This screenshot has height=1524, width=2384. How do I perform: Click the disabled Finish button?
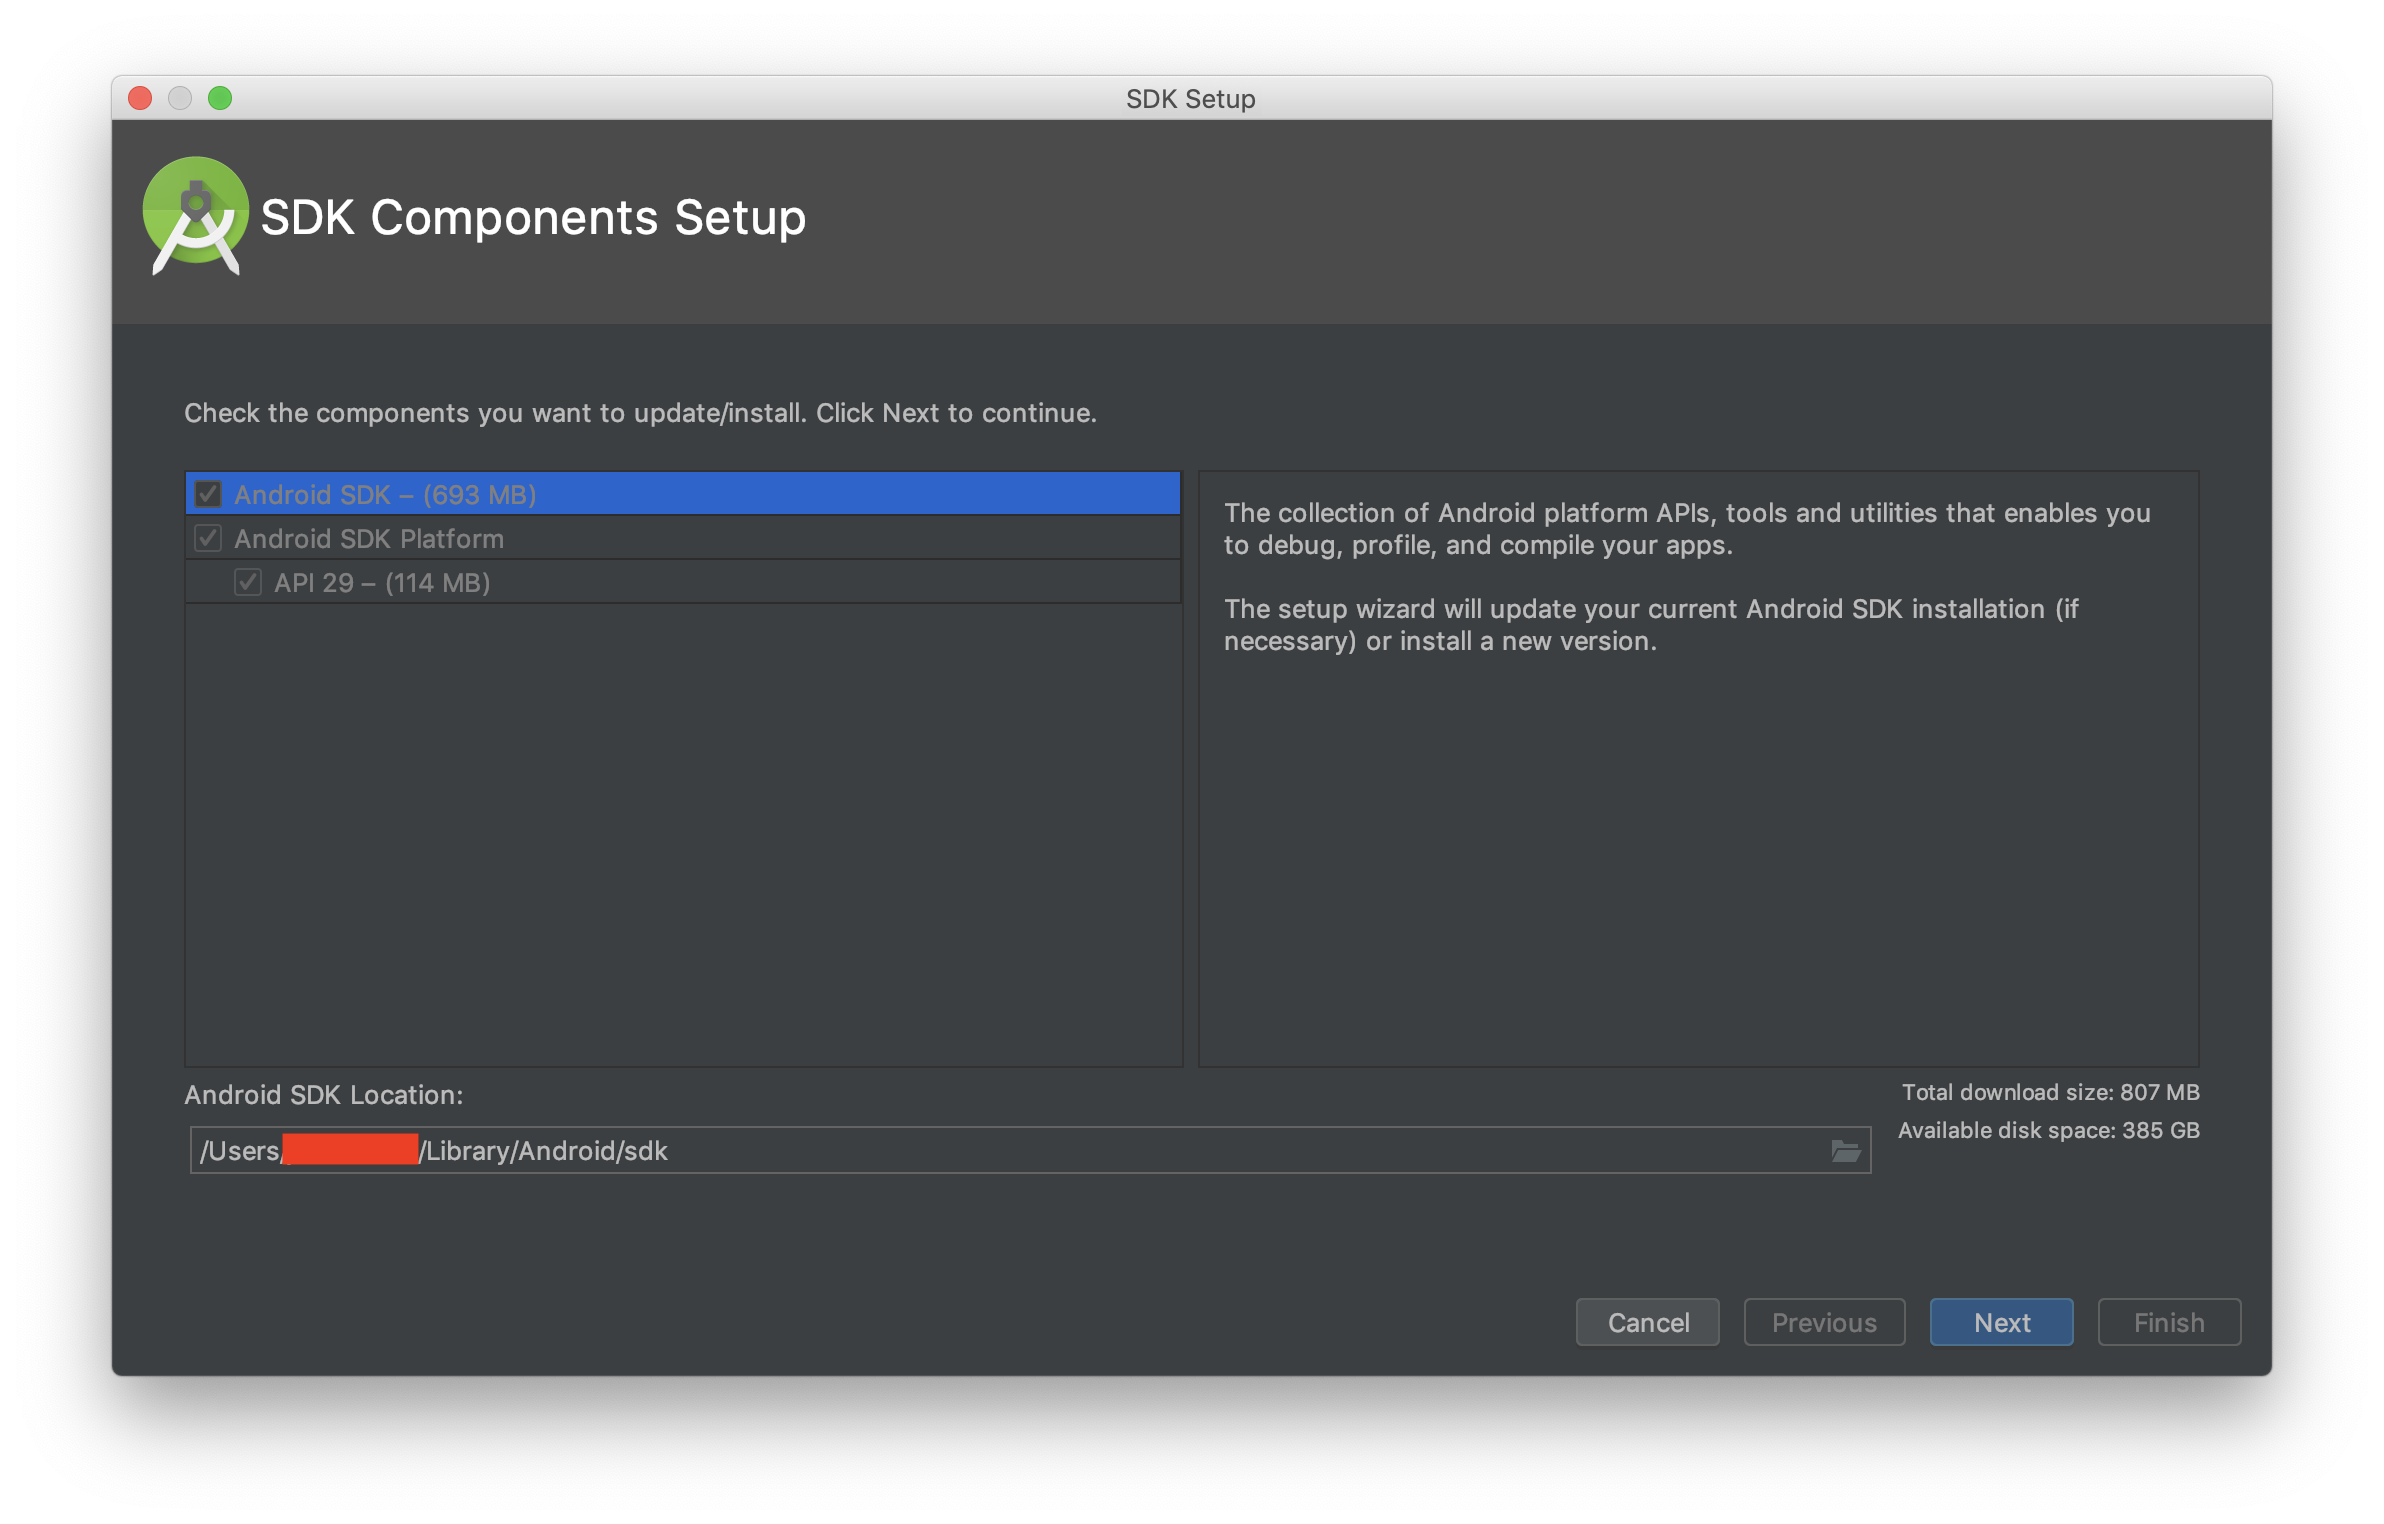point(2168,1322)
